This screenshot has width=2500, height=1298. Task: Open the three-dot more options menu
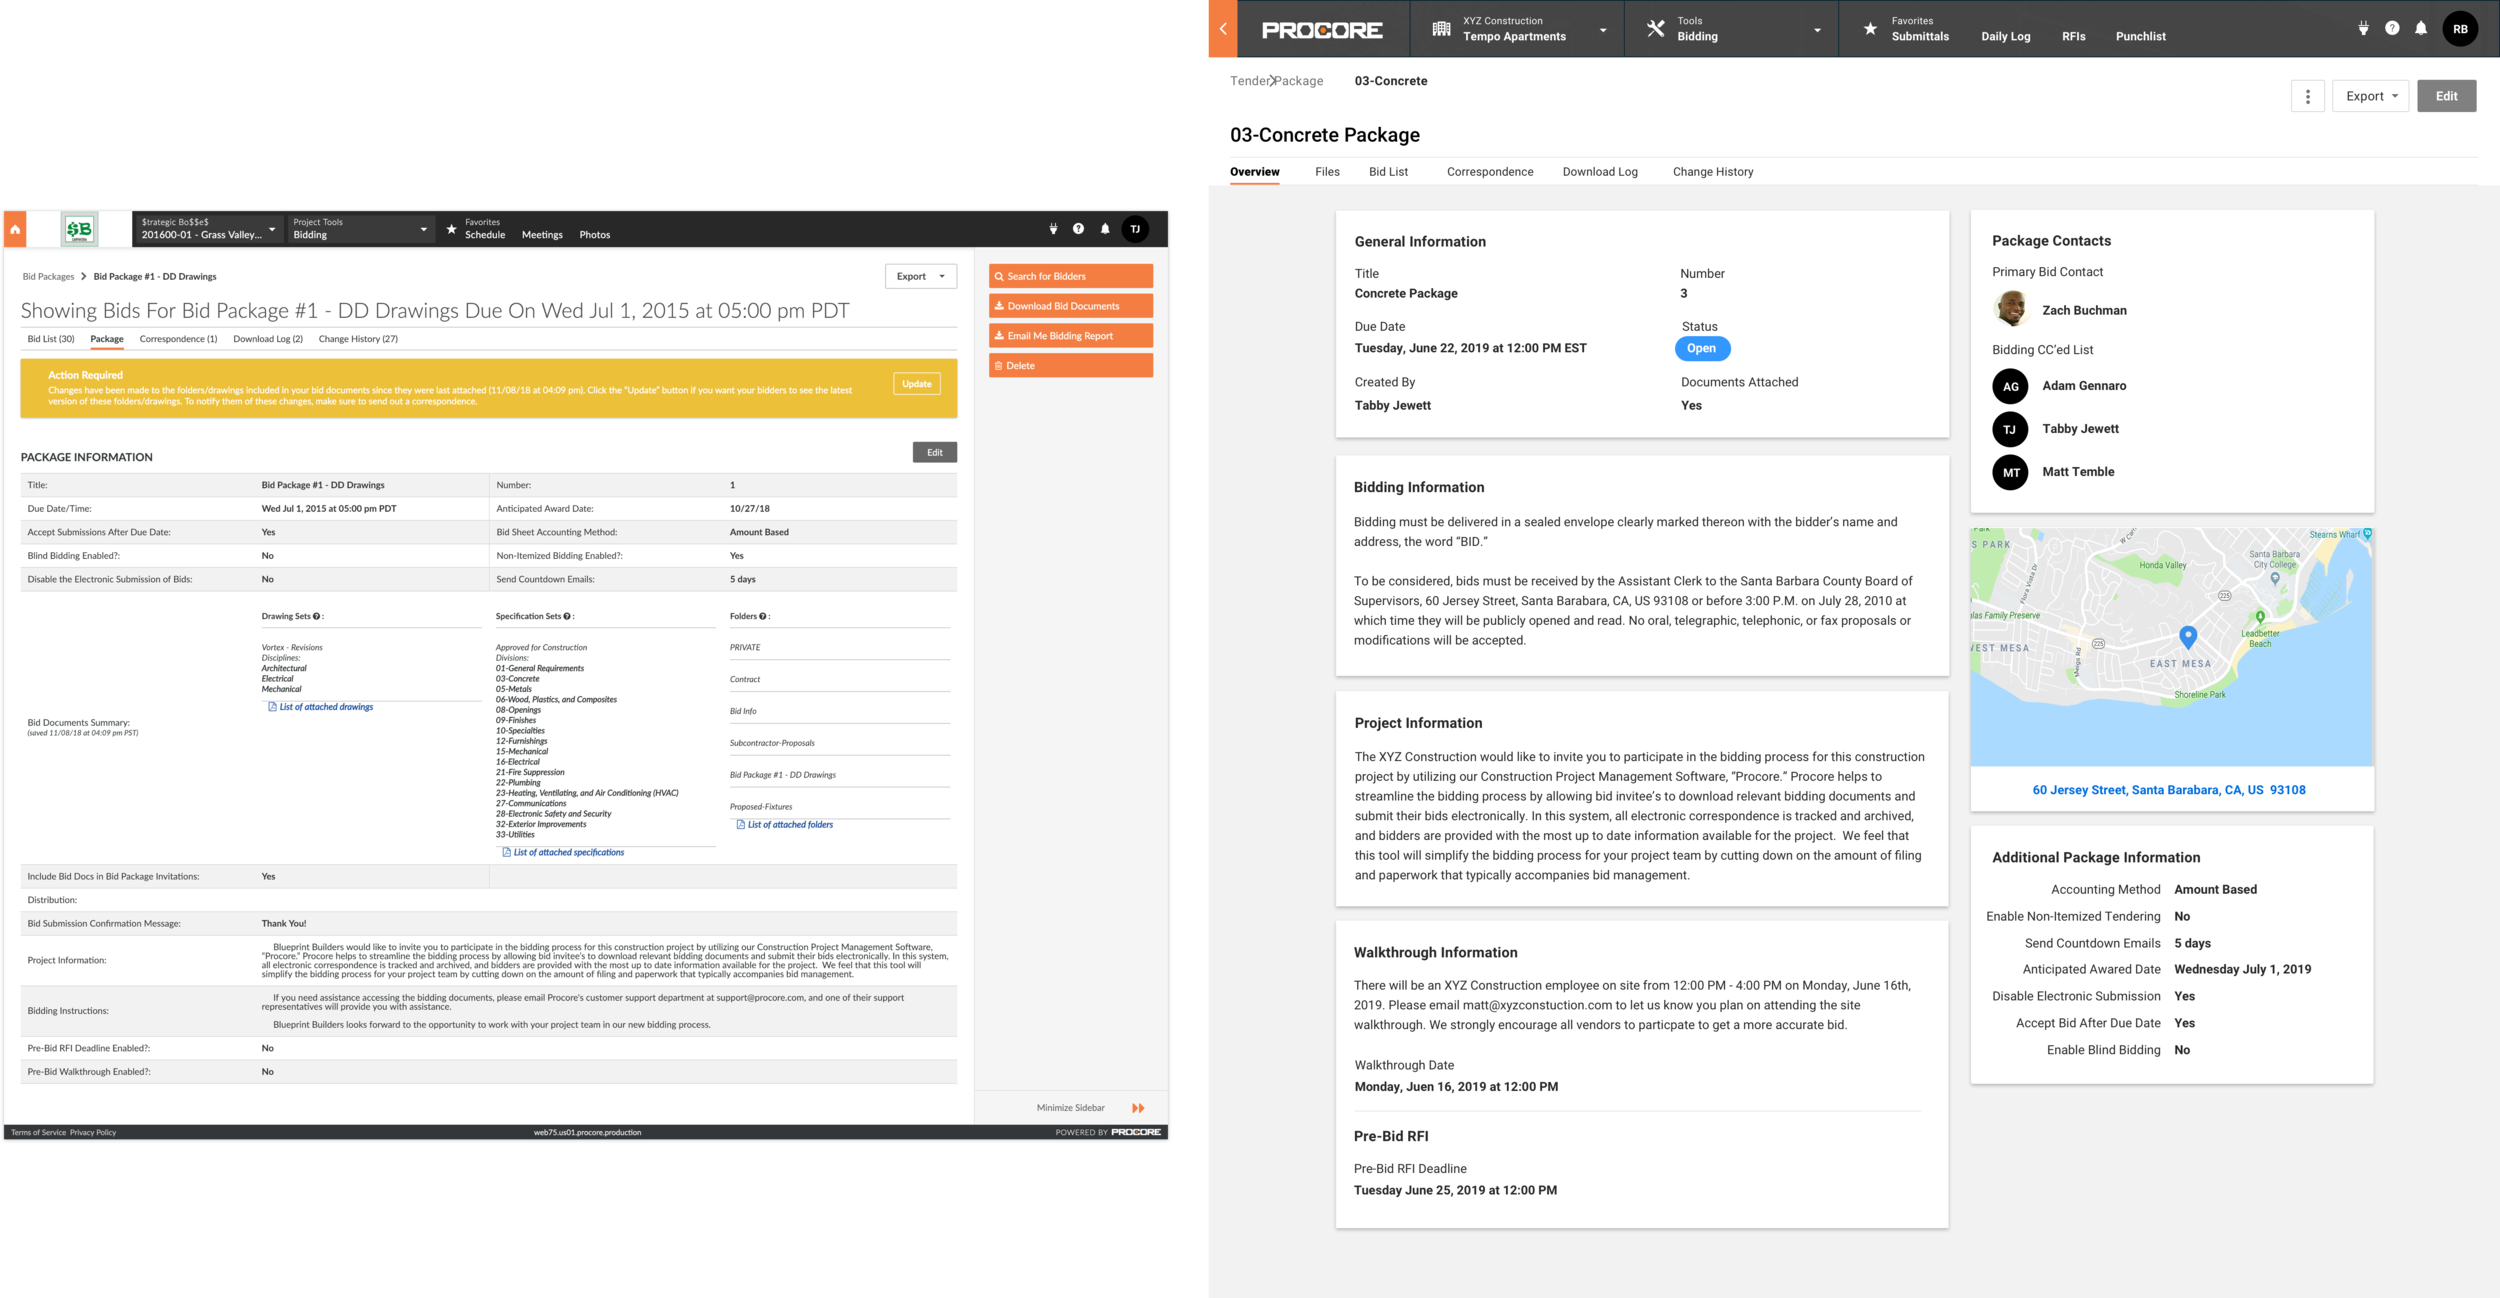click(x=2307, y=96)
